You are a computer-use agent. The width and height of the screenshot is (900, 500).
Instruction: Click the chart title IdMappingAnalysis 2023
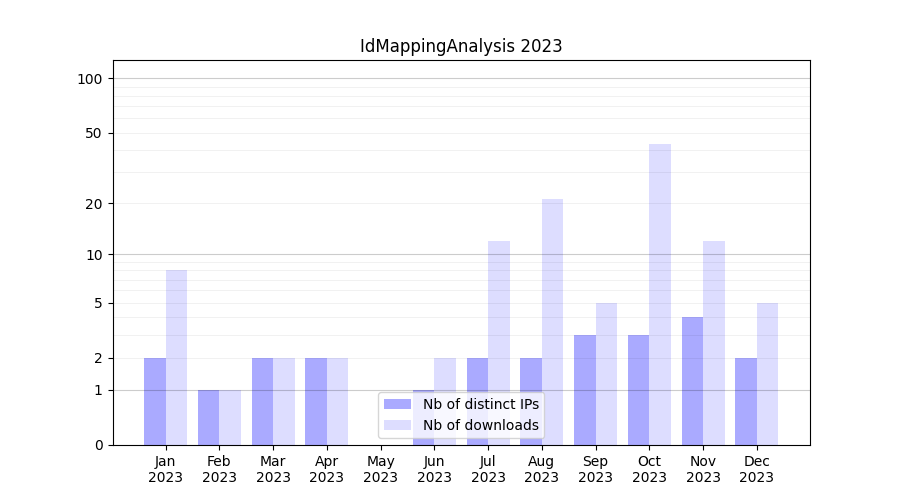[x=461, y=46]
